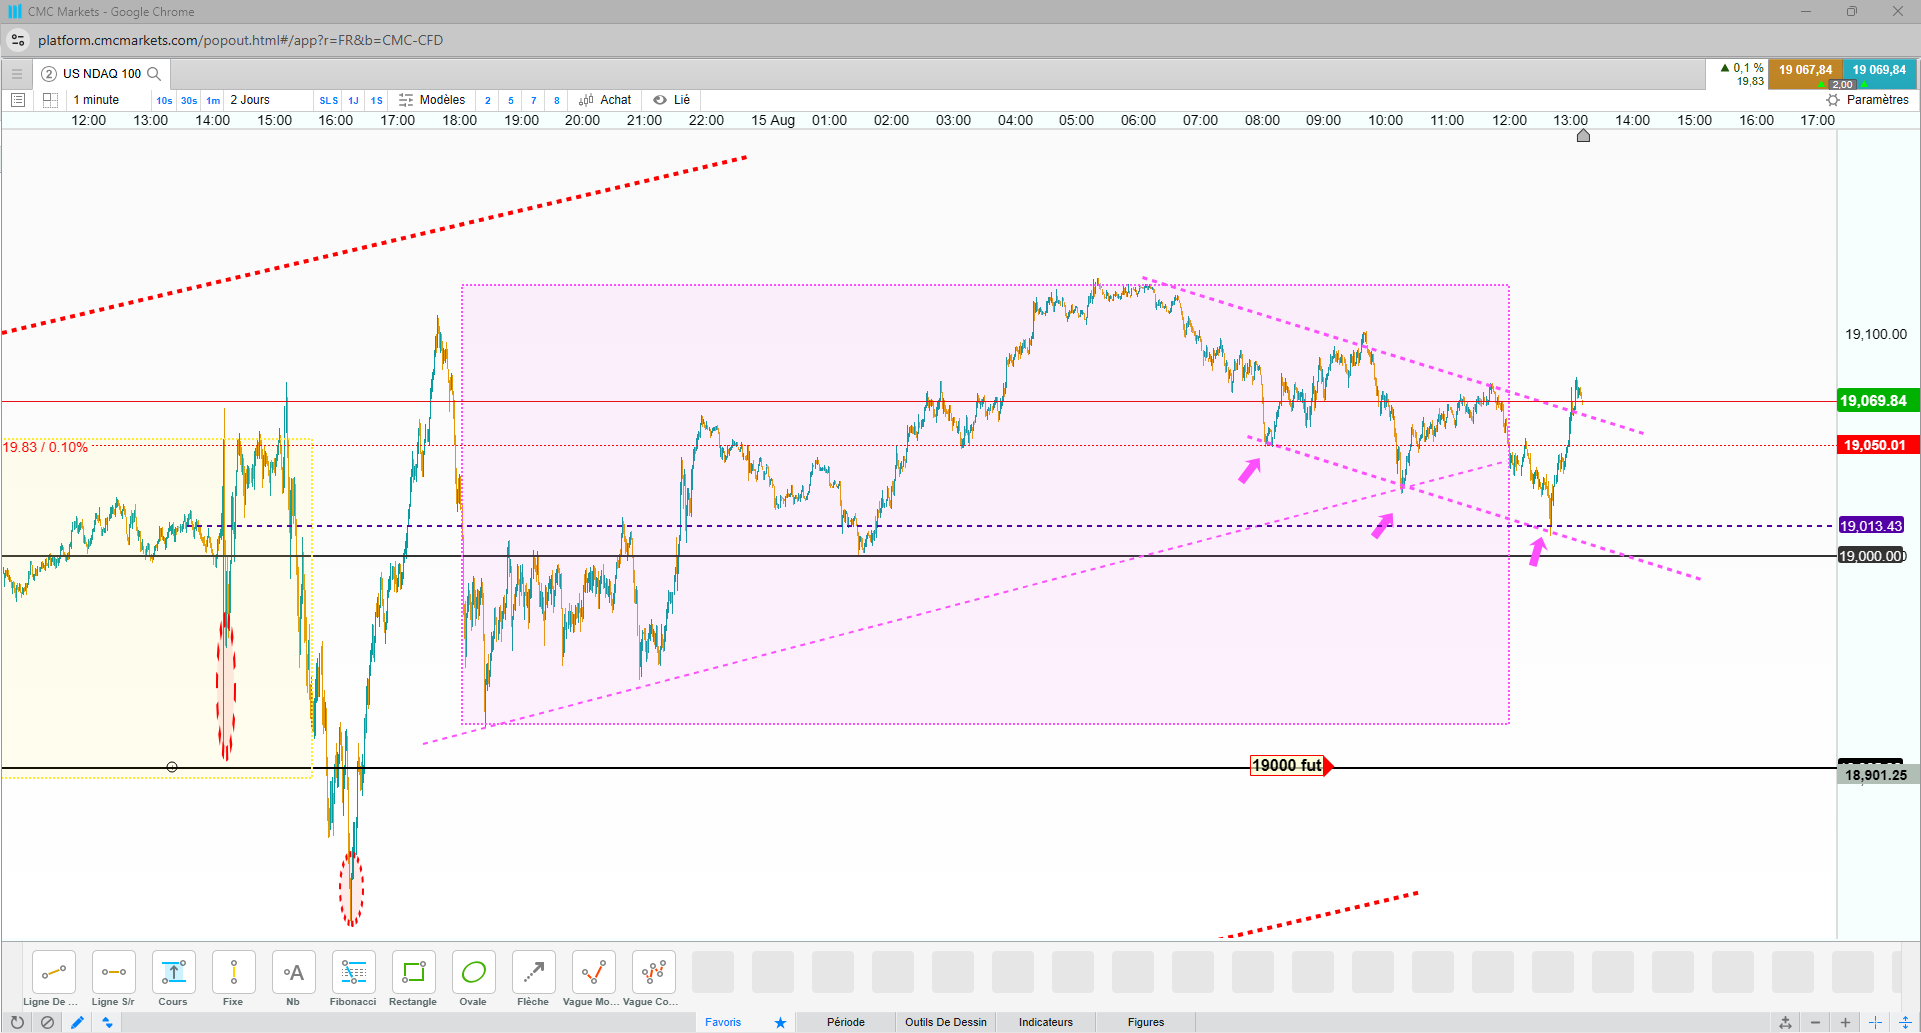The image size is (1921, 1033).
Task: Open Paramètres settings
Action: click(1868, 100)
